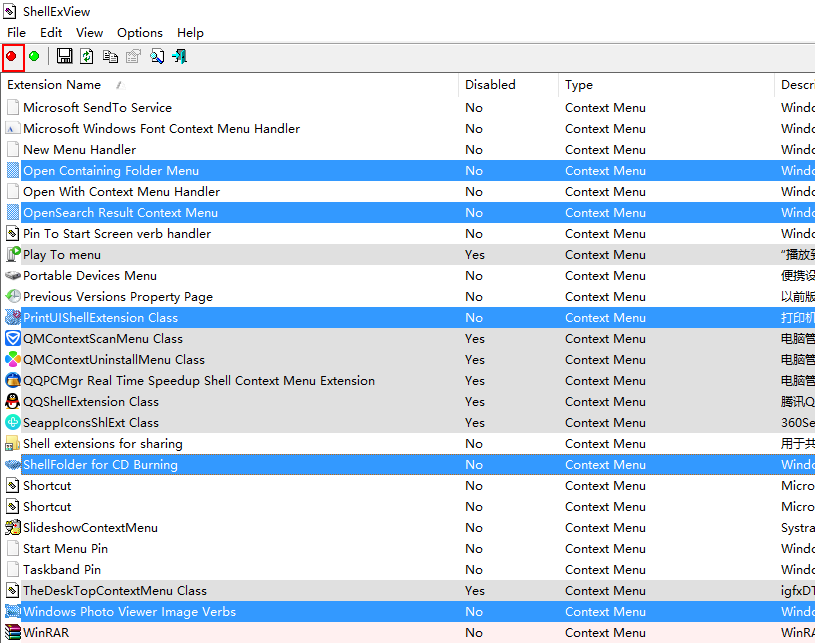Sort by the Disabled column header

coord(509,85)
